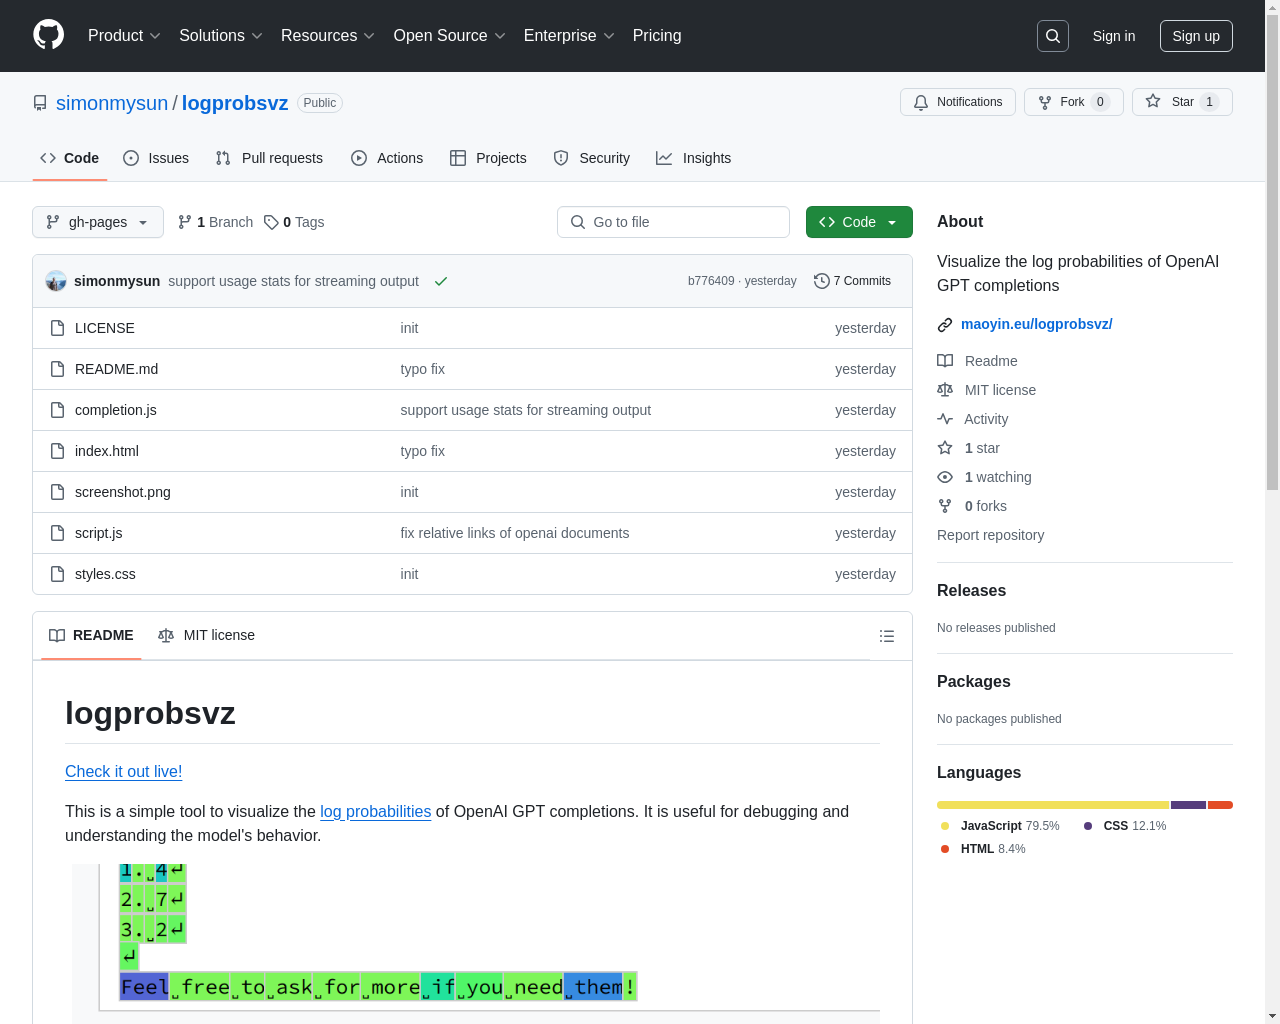Open the gh-pages branch selector dropdown
The image size is (1280, 1024).
click(98, 222)
